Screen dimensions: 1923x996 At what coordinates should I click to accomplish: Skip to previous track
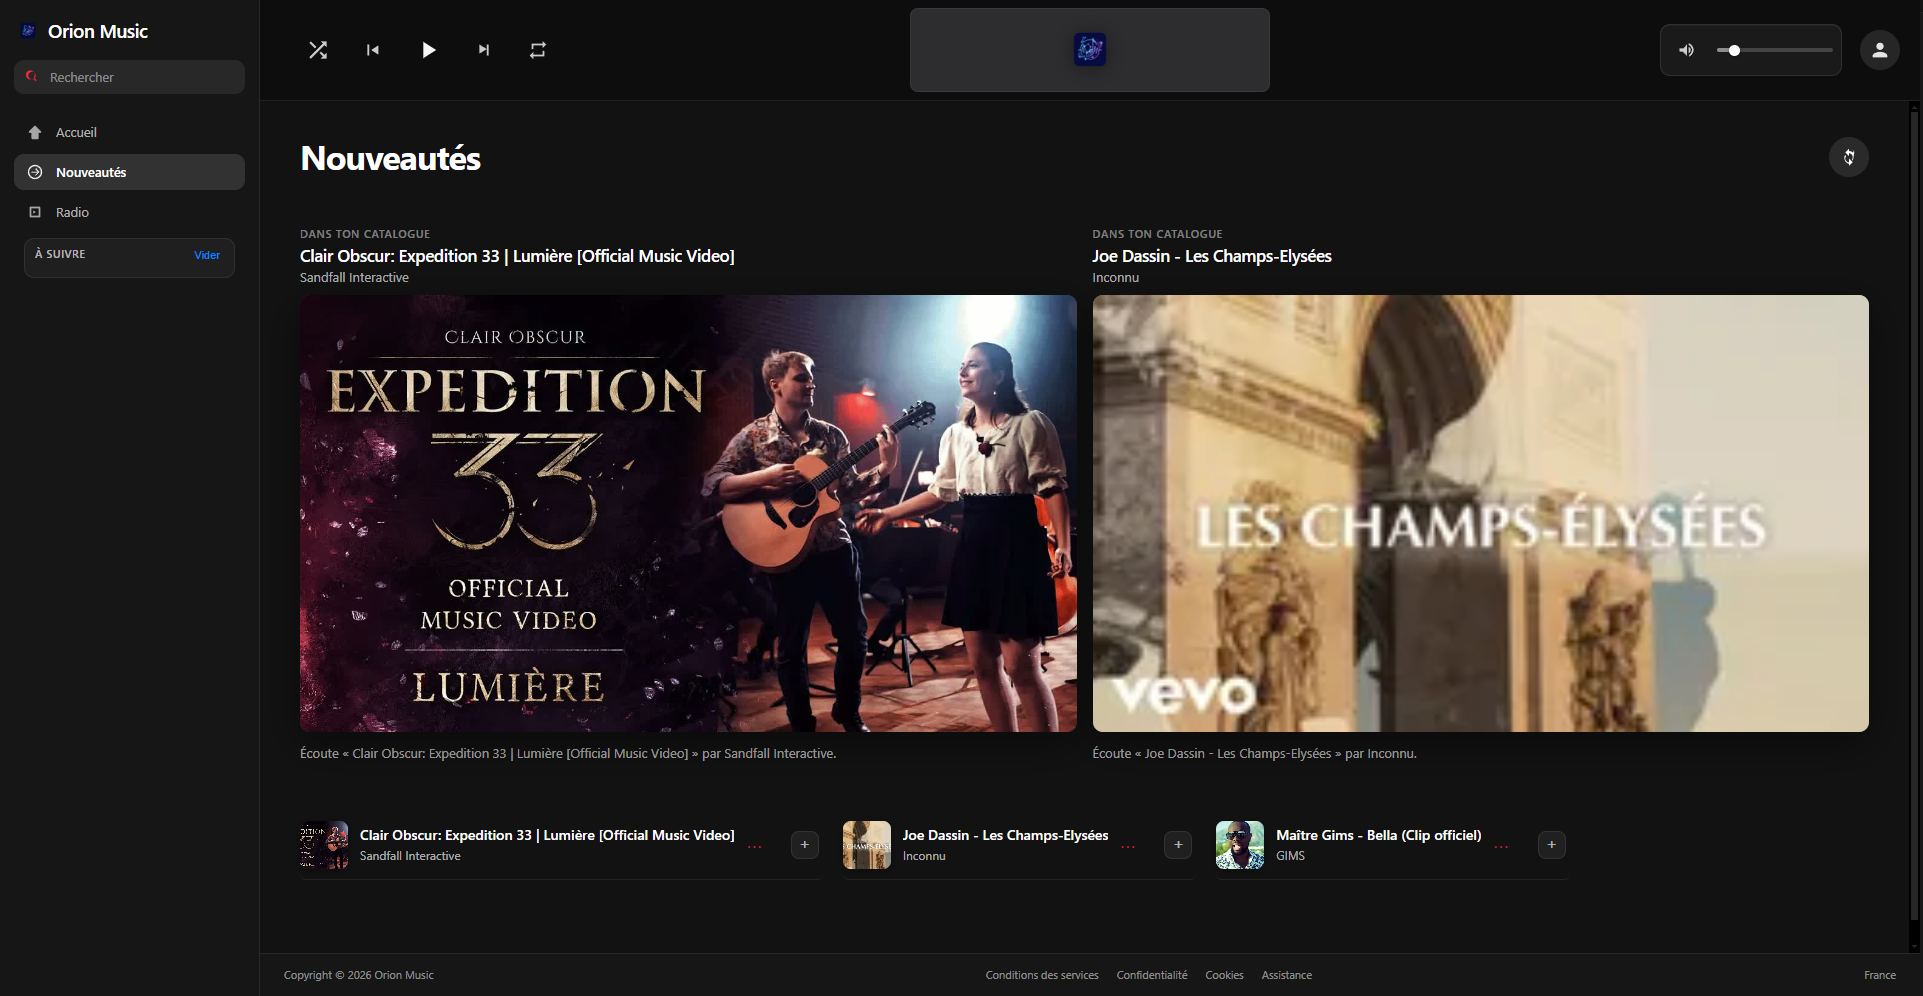373,50
